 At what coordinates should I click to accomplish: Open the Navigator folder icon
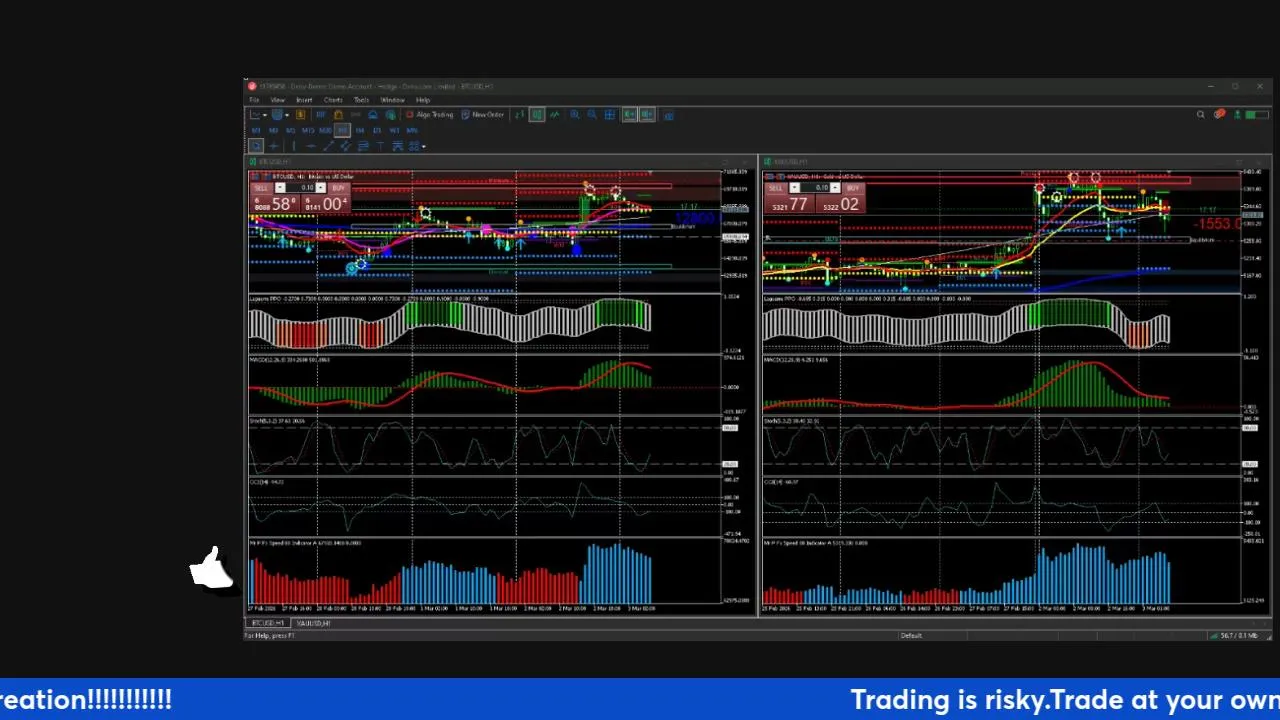coord(338,115)
